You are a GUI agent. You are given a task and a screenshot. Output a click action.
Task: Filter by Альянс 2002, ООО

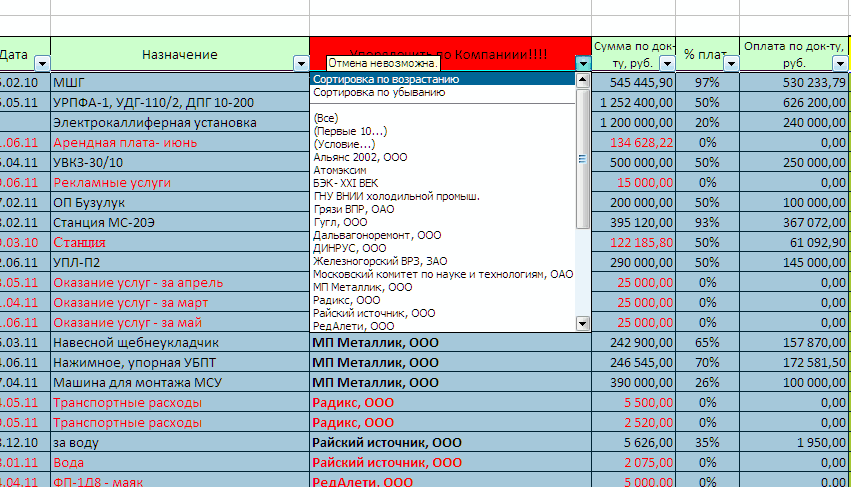443,157
